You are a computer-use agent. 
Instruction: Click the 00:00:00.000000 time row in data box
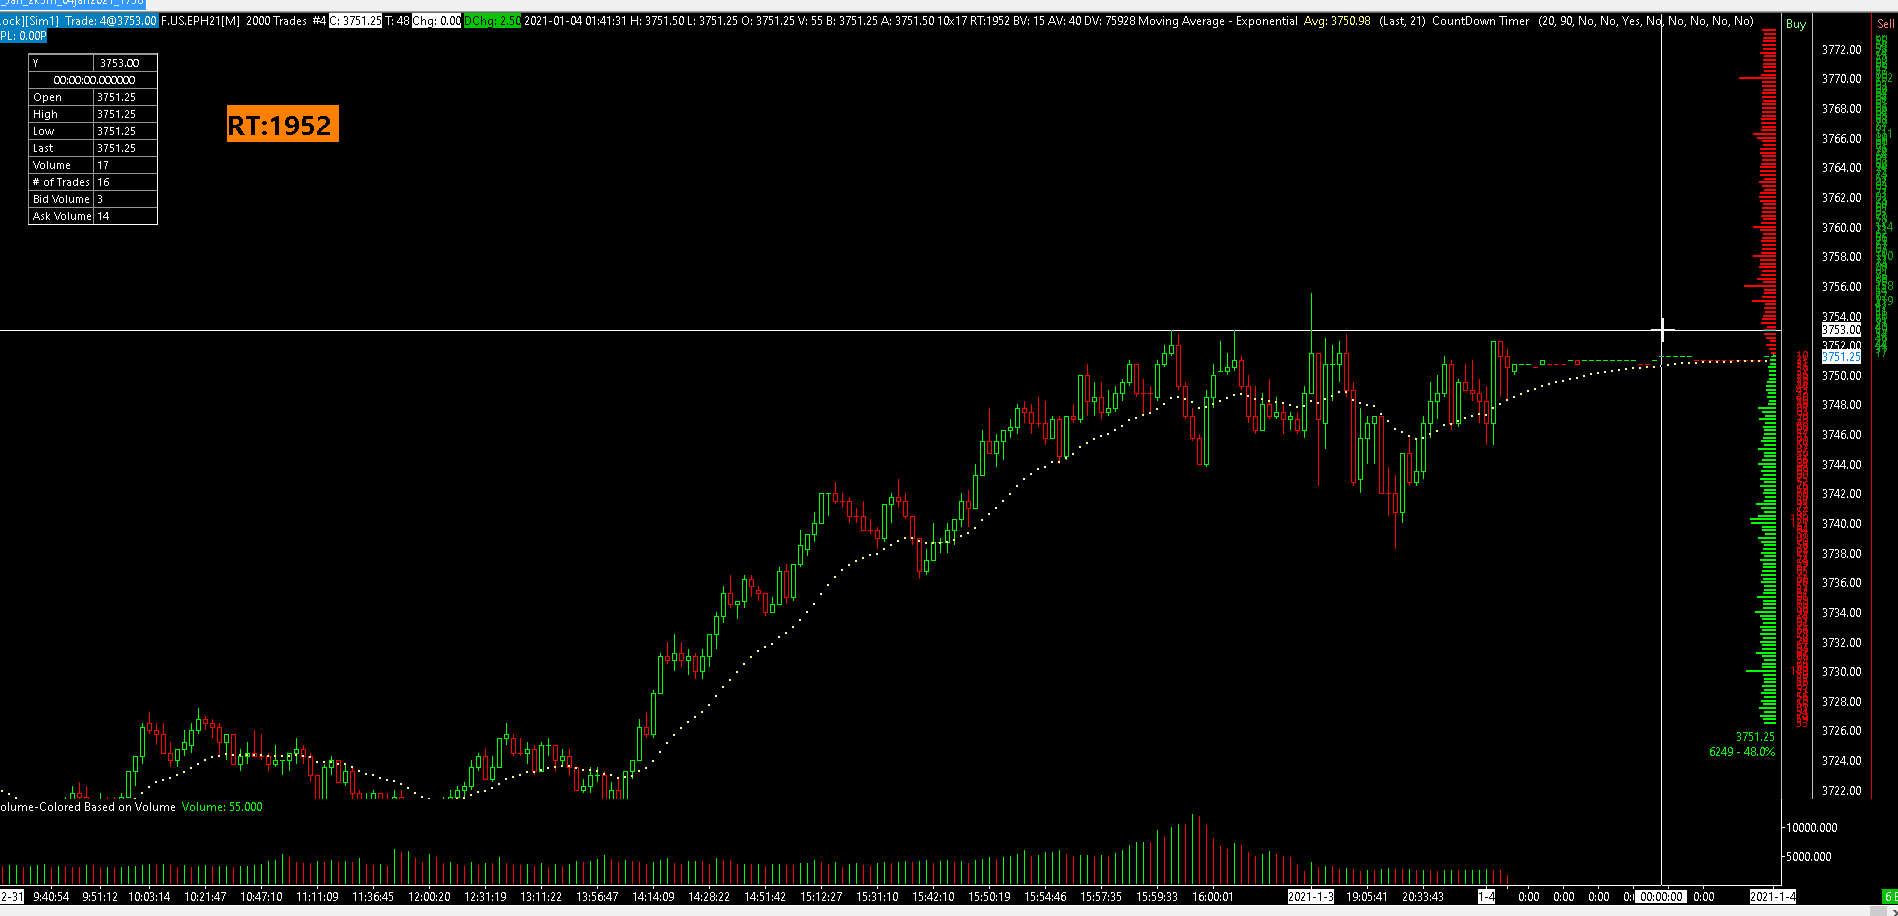coord(93,80)
